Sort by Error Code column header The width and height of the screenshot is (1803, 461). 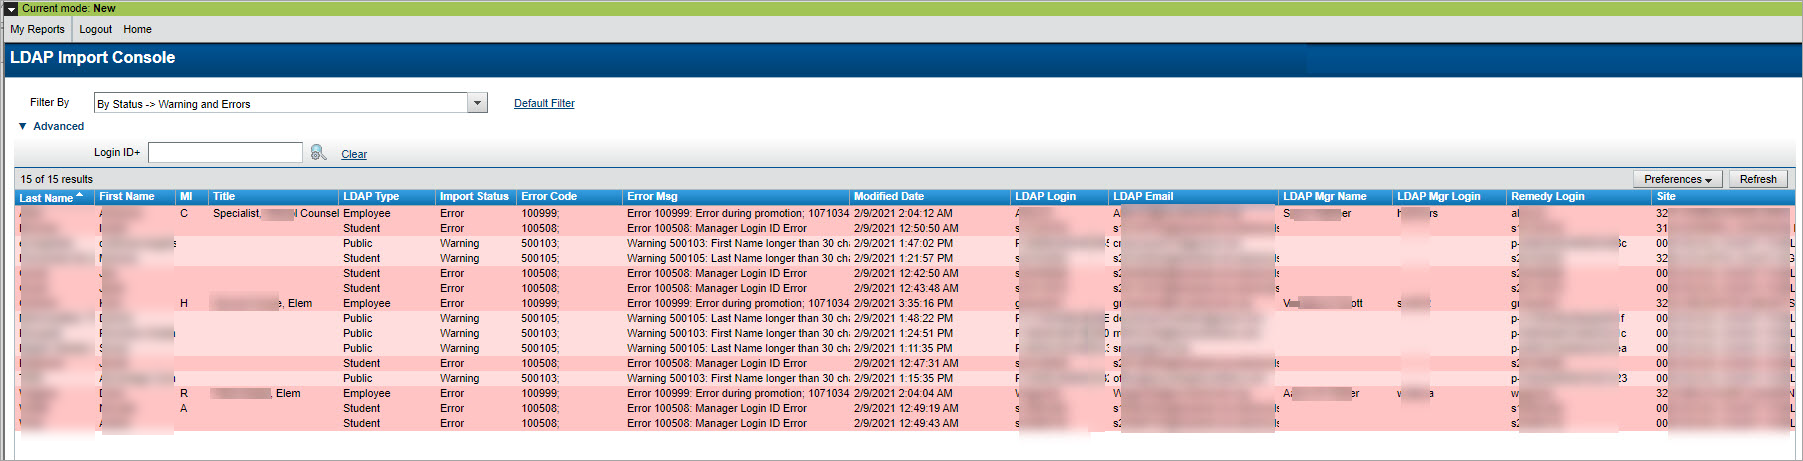coord(549,197)
